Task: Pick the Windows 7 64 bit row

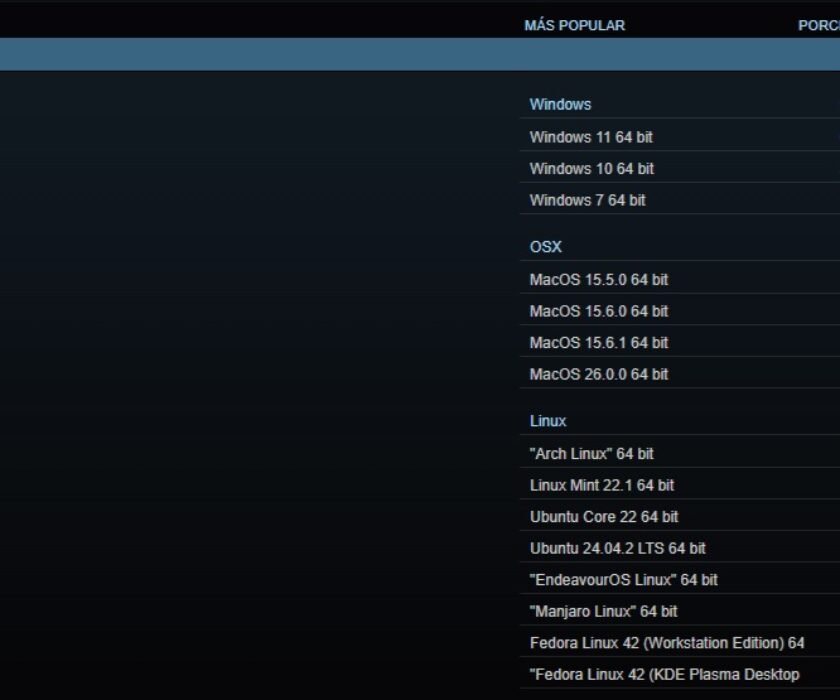Action: click(x=587, y=200)
